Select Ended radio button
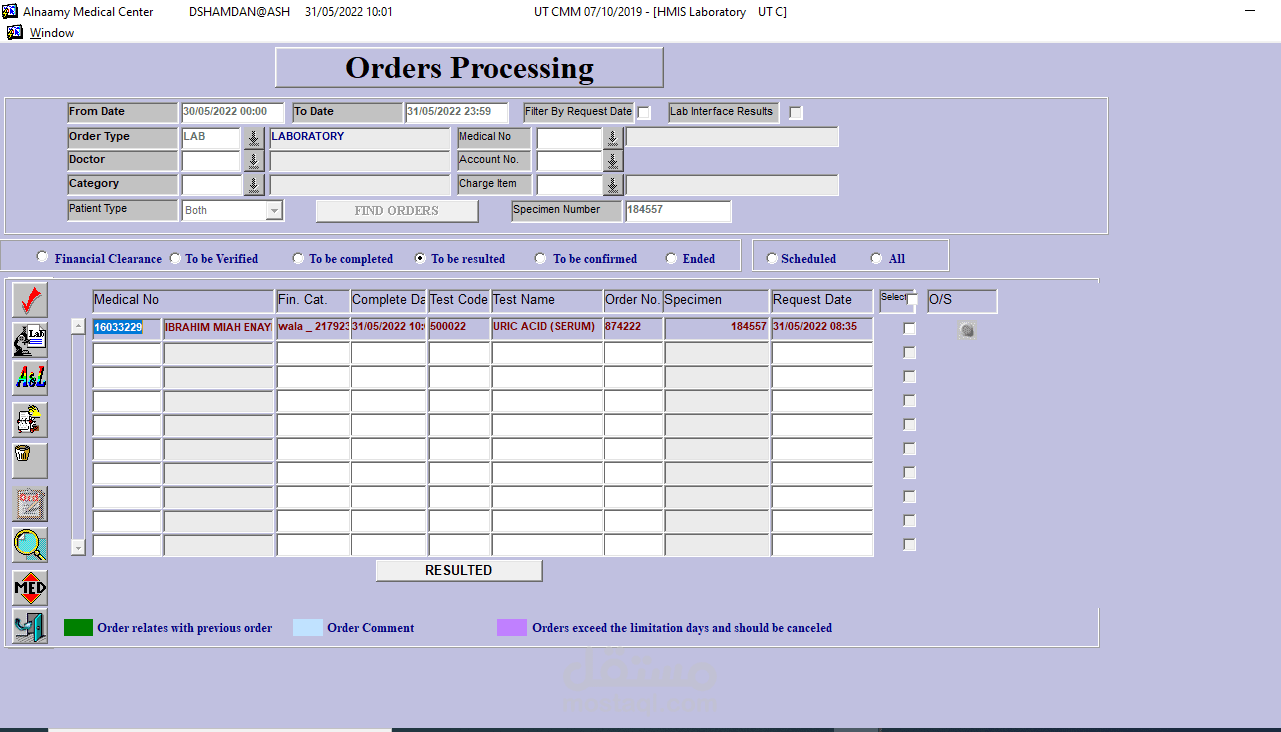 pyautogui.click(x=671, y=258)
